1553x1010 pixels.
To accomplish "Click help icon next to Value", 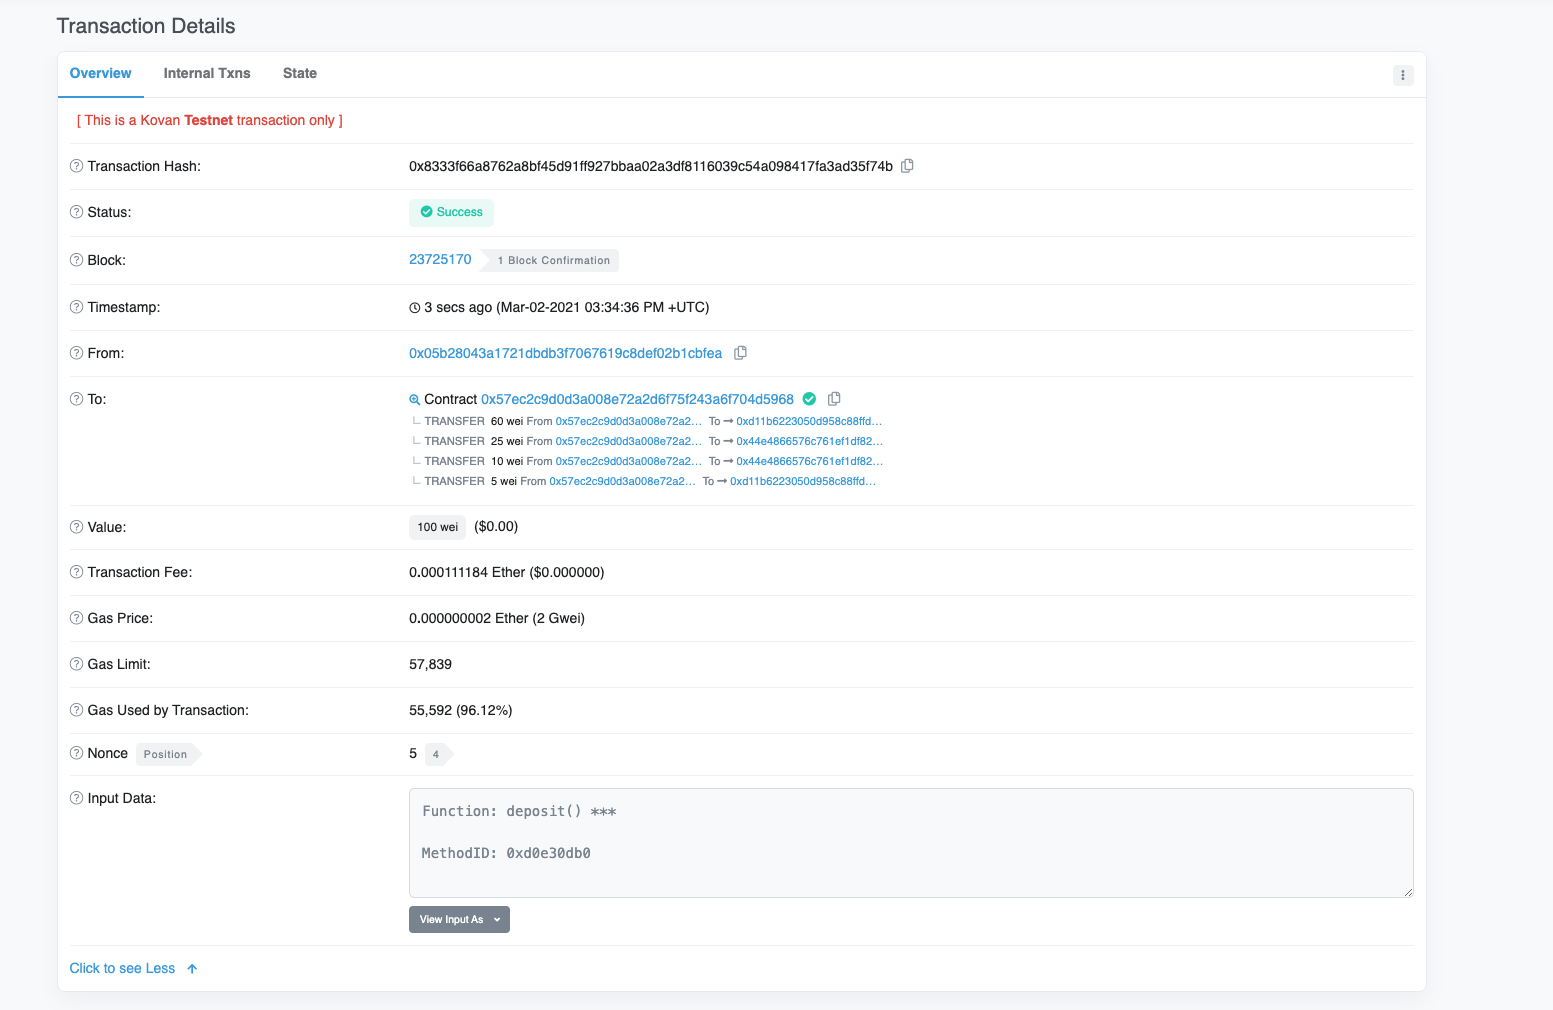I will 76,527.
